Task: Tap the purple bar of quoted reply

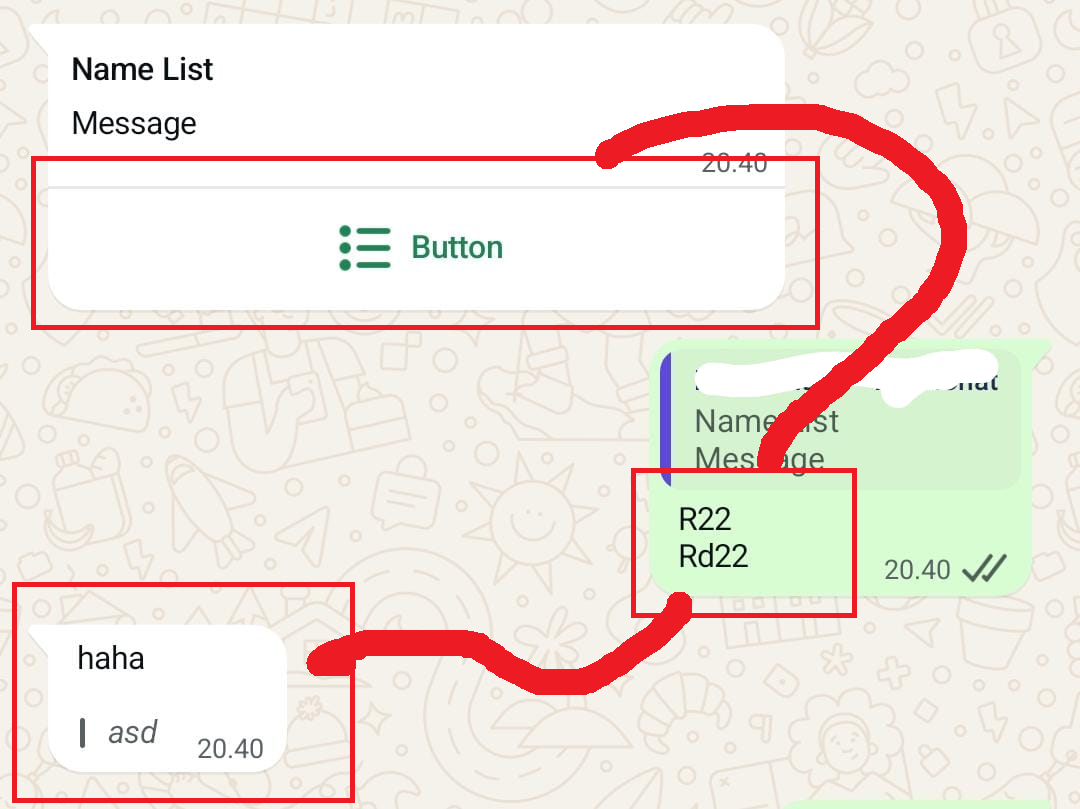Action: pos(665,419)
